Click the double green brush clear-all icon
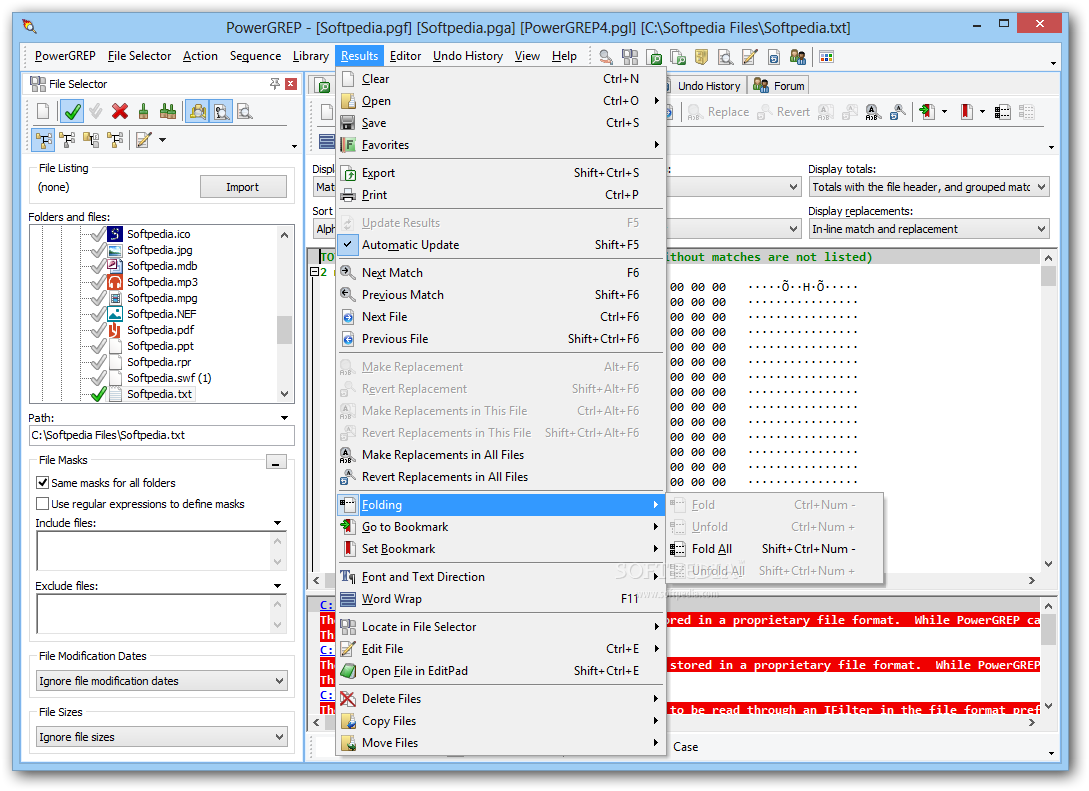The image size is (1089, 791). click(x=167, y=111)
